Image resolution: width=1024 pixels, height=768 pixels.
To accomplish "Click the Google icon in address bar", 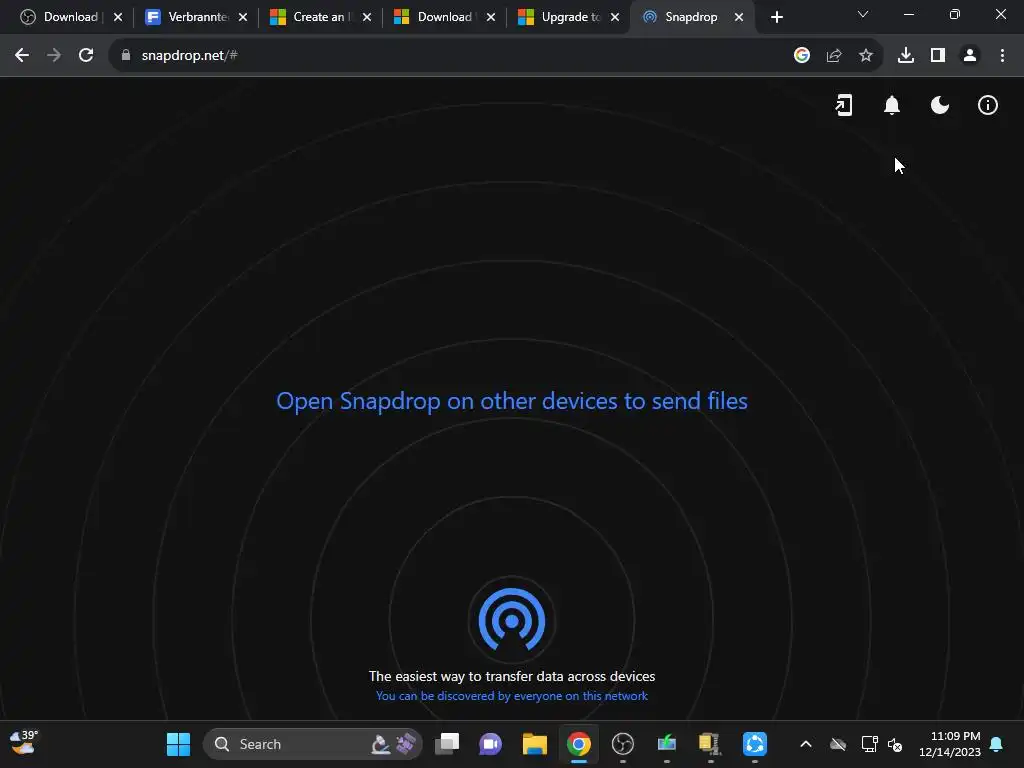I will tap(801, 56).
